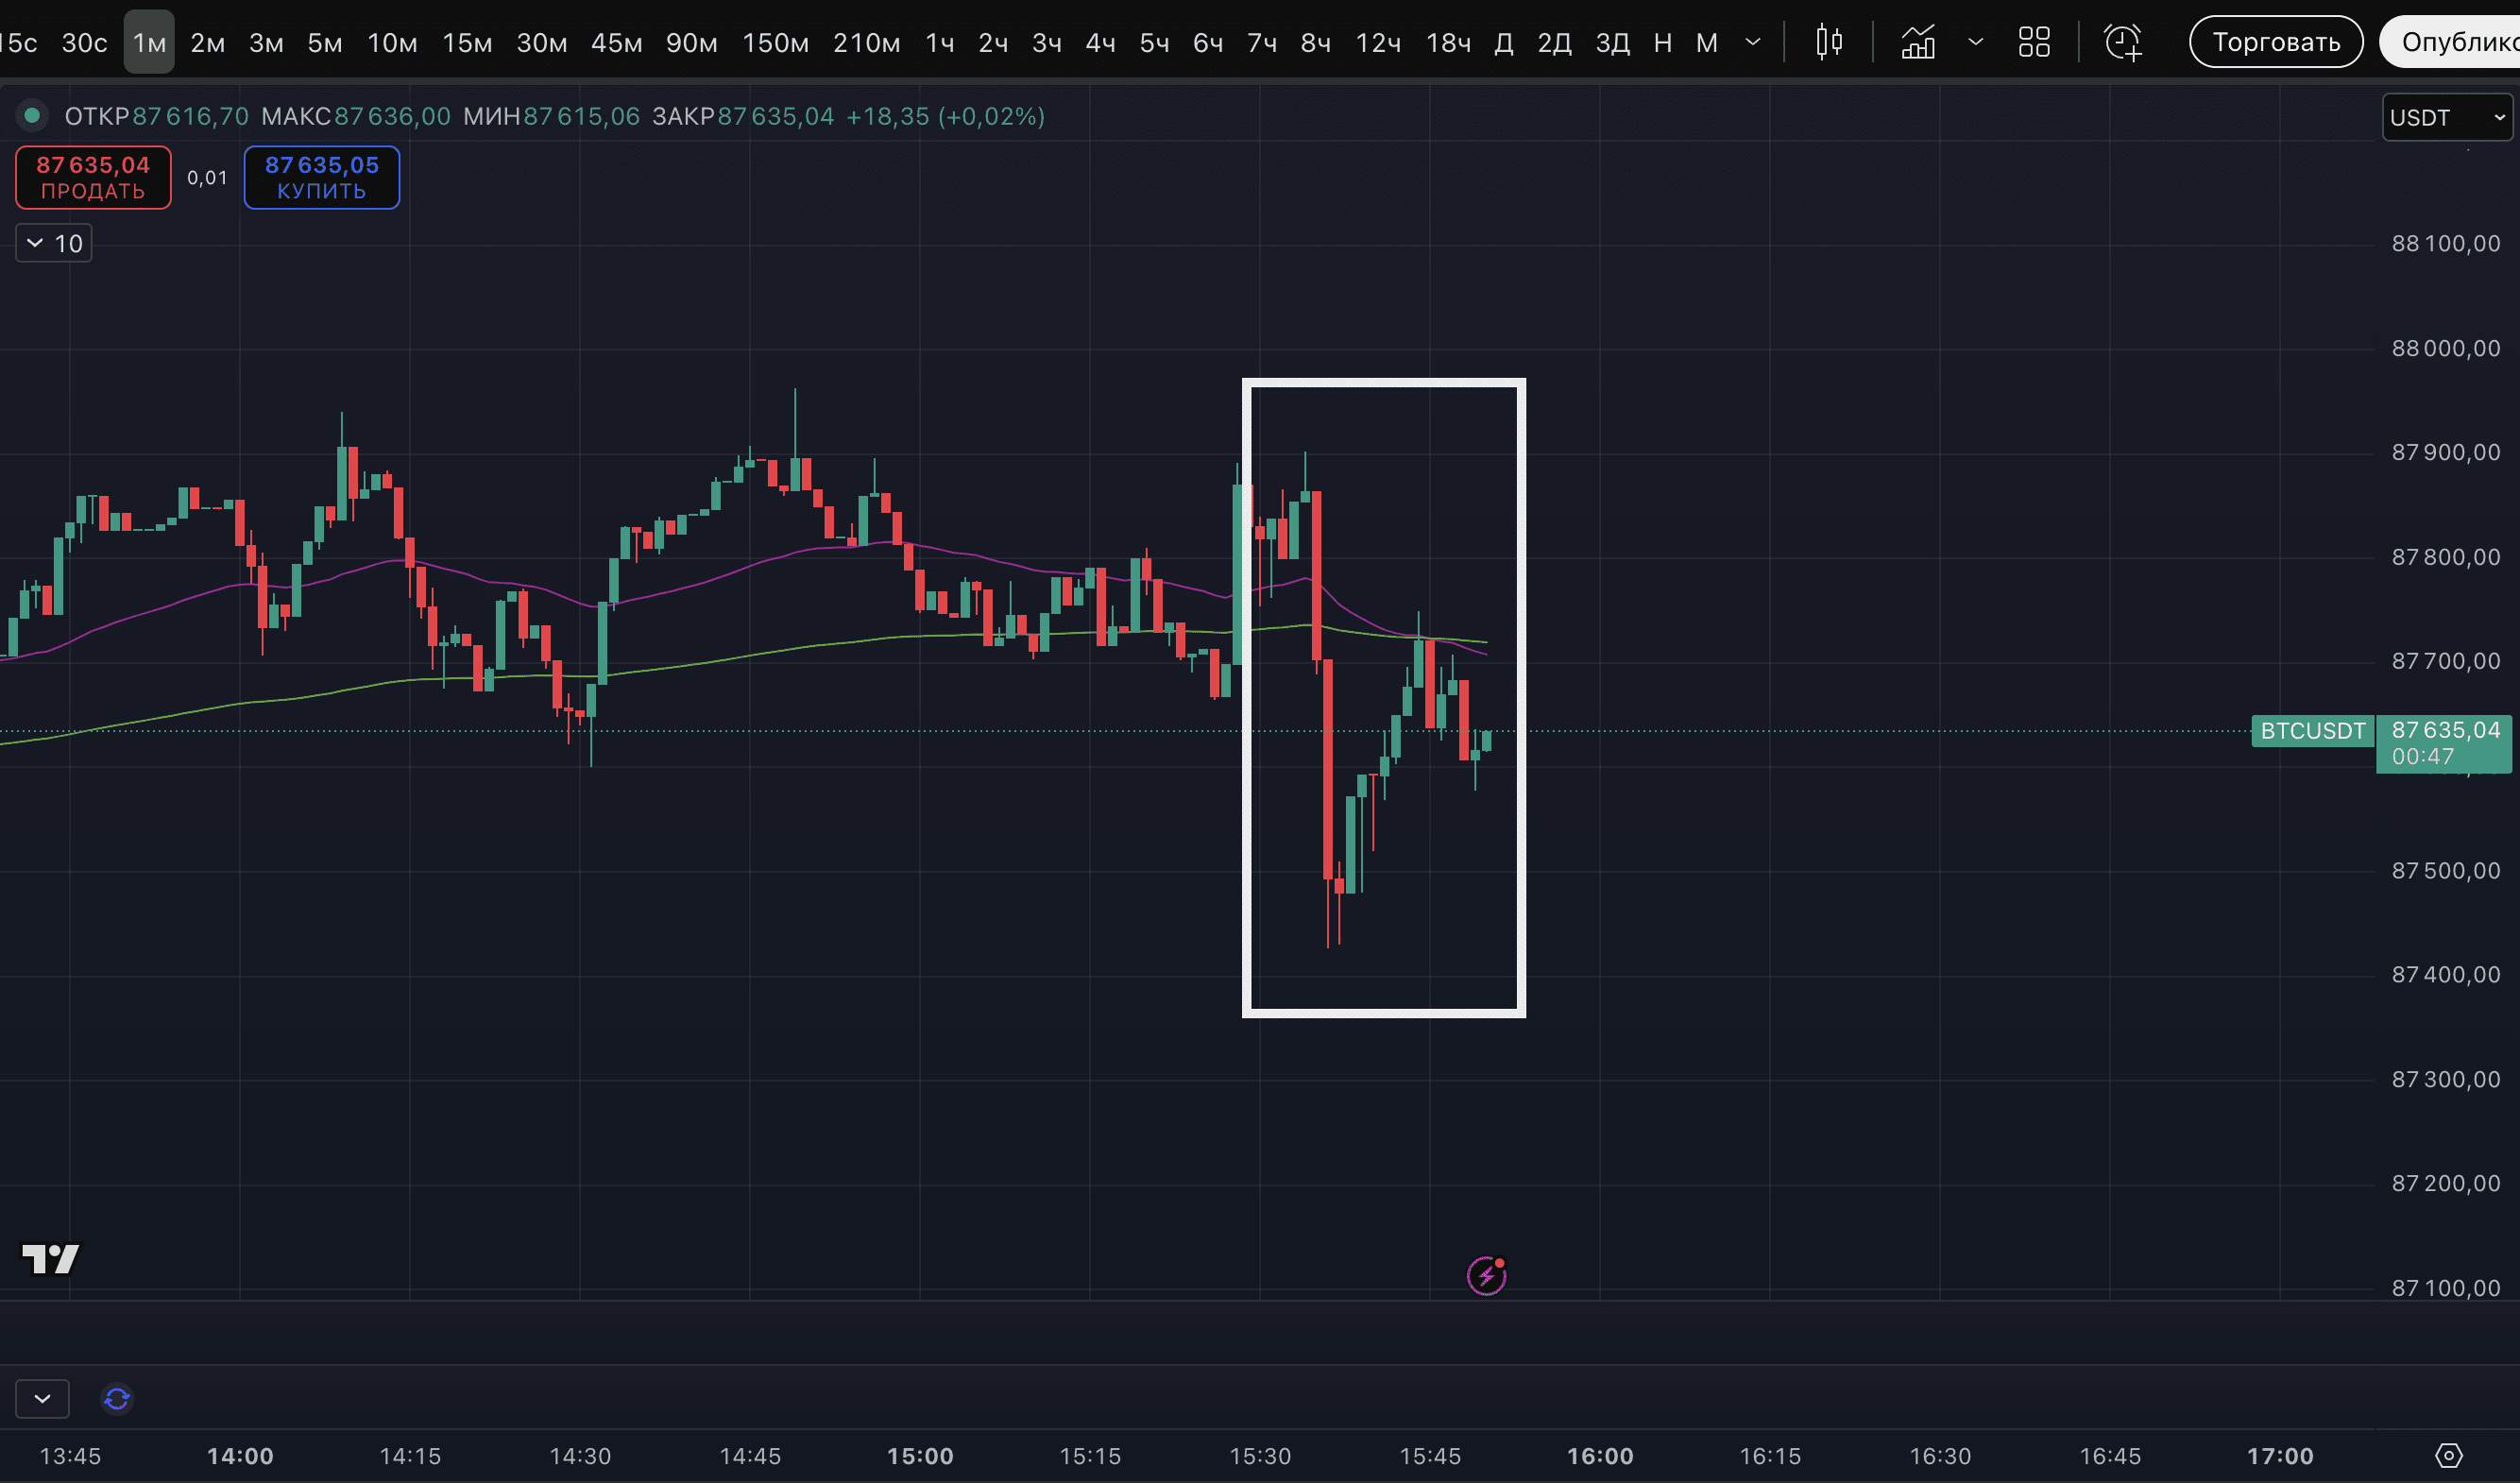Viewport: 2520px width, 1483px height.
Task: Collapse the indicator legend showing 10
Action: pyautogui.click(x=54, y=243)
